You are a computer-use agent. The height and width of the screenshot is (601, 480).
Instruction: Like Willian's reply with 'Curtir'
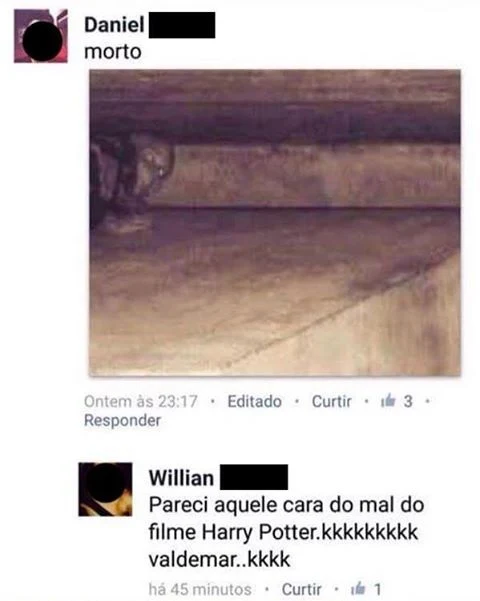click(x=302, y=589)
